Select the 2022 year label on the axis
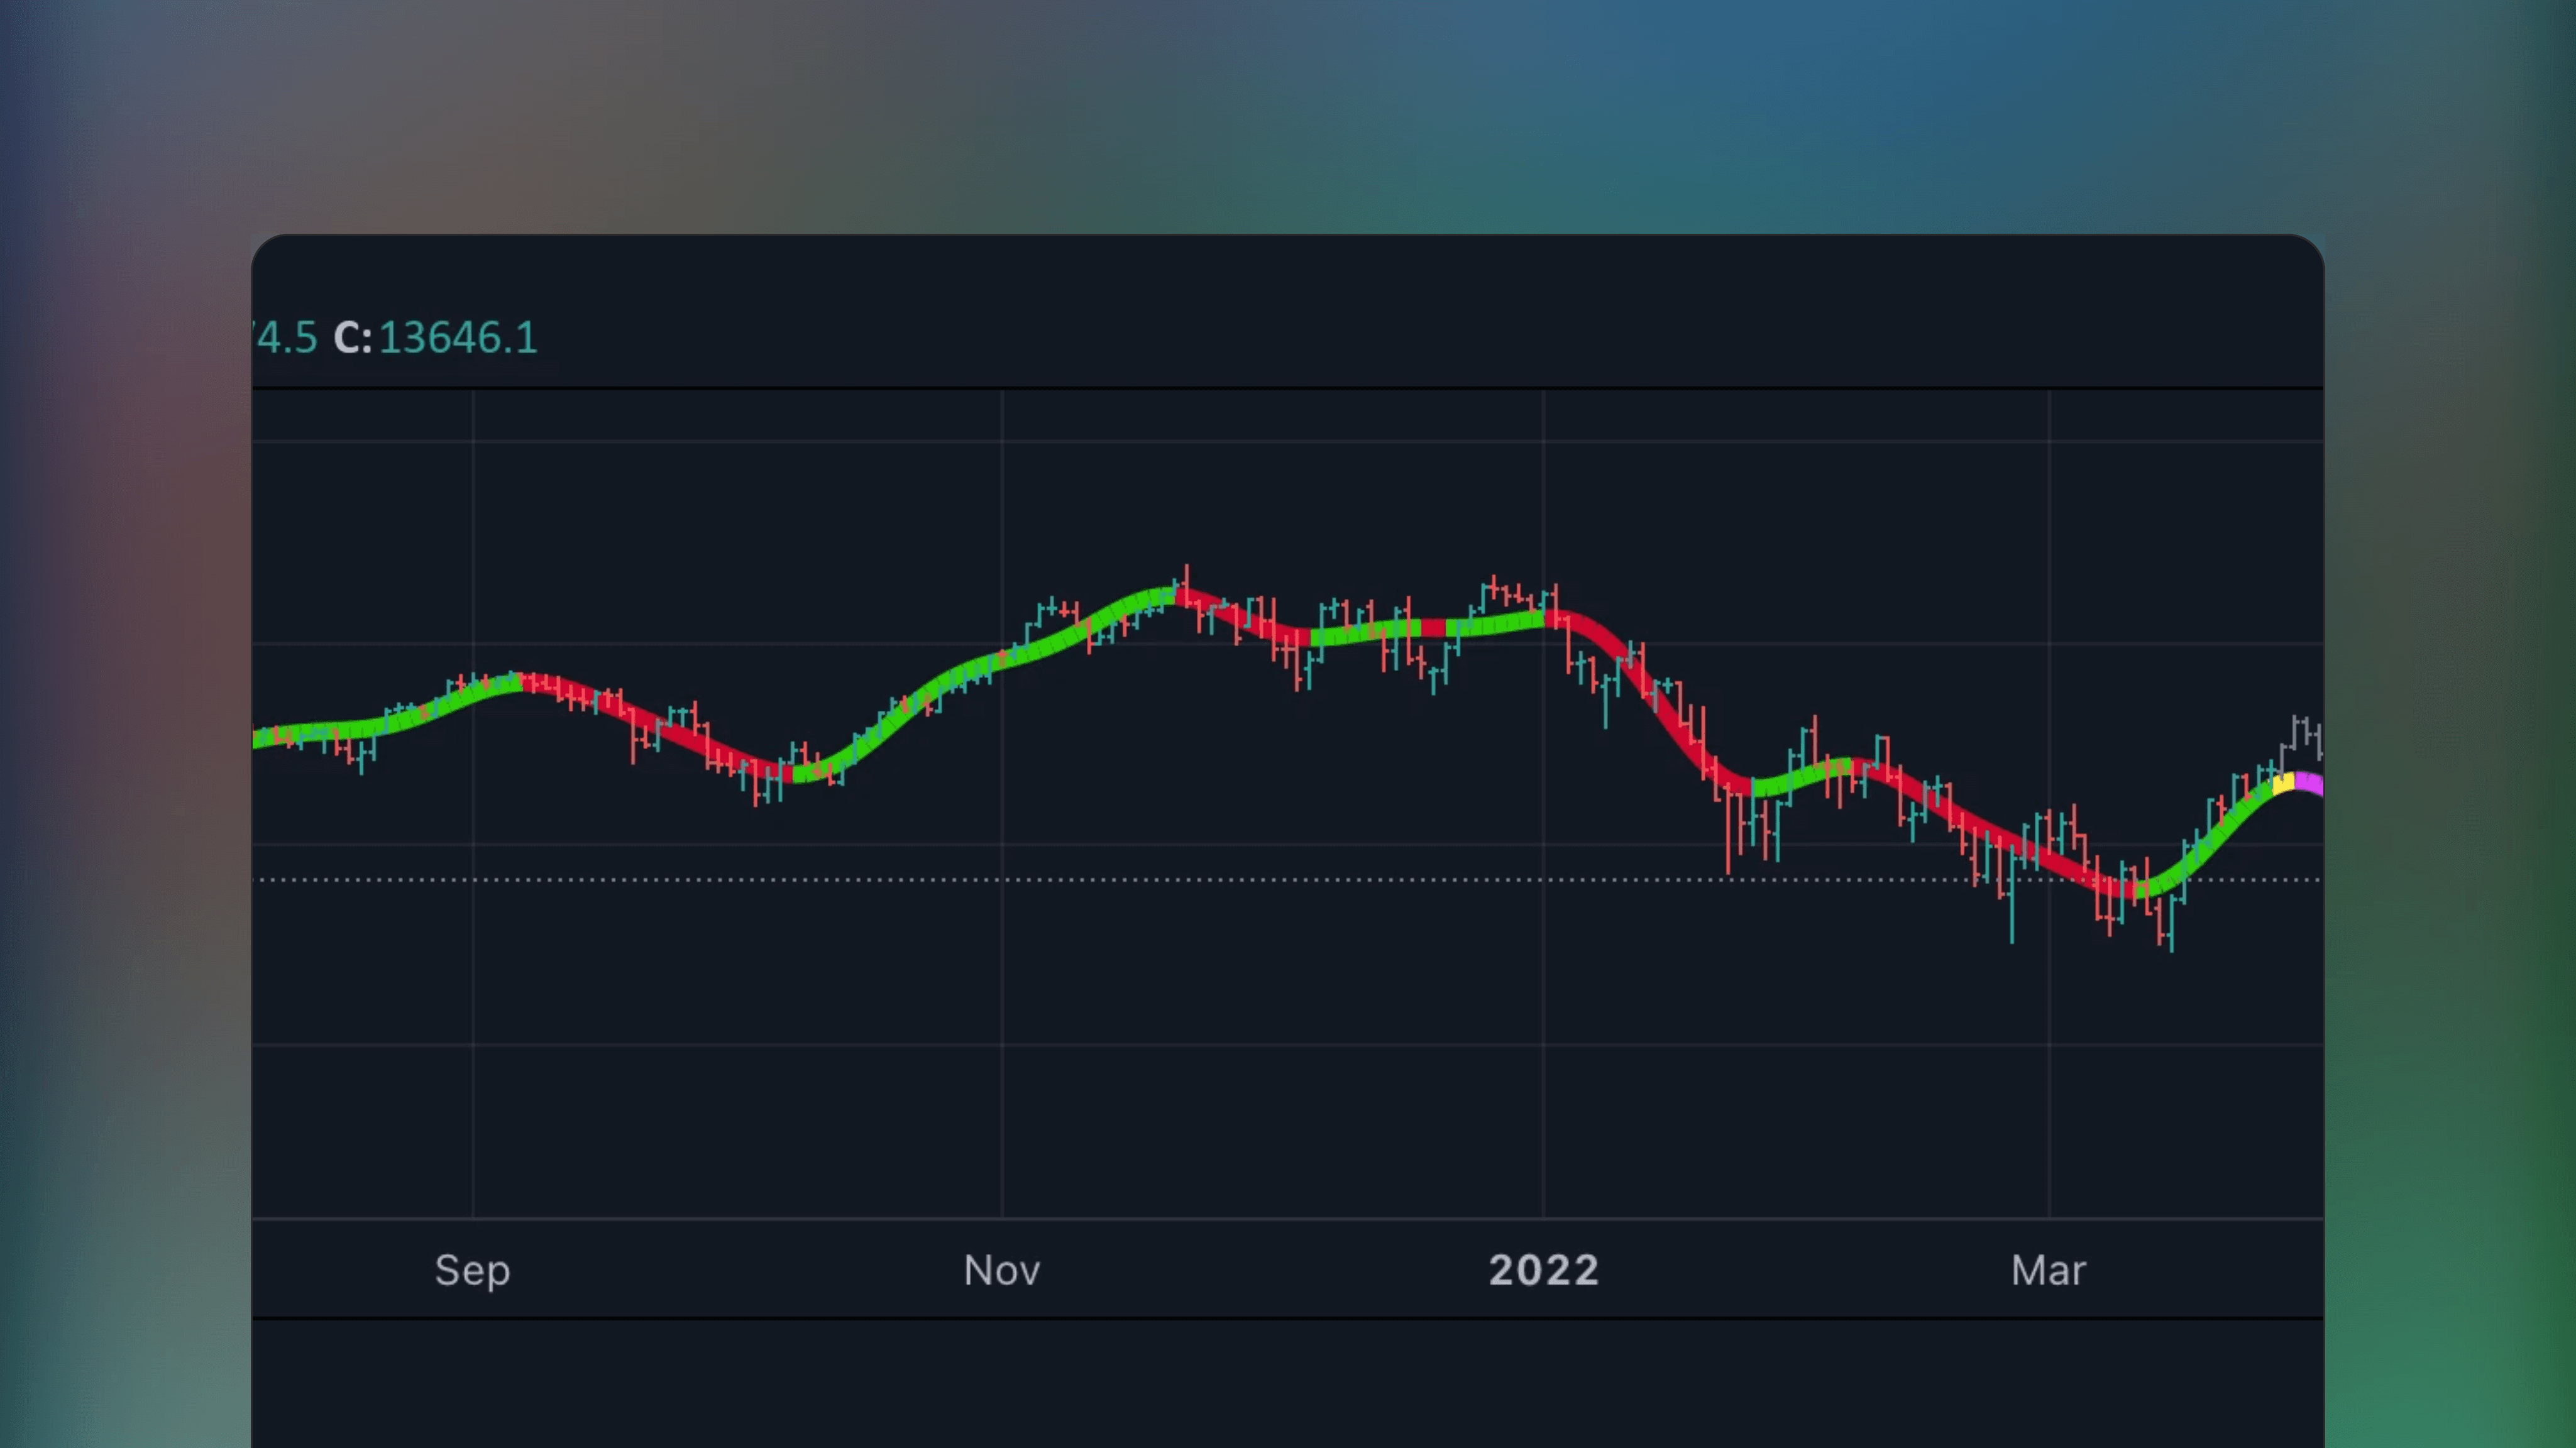Viewport: 2576px width, 1448px height. (1543, 1270)
